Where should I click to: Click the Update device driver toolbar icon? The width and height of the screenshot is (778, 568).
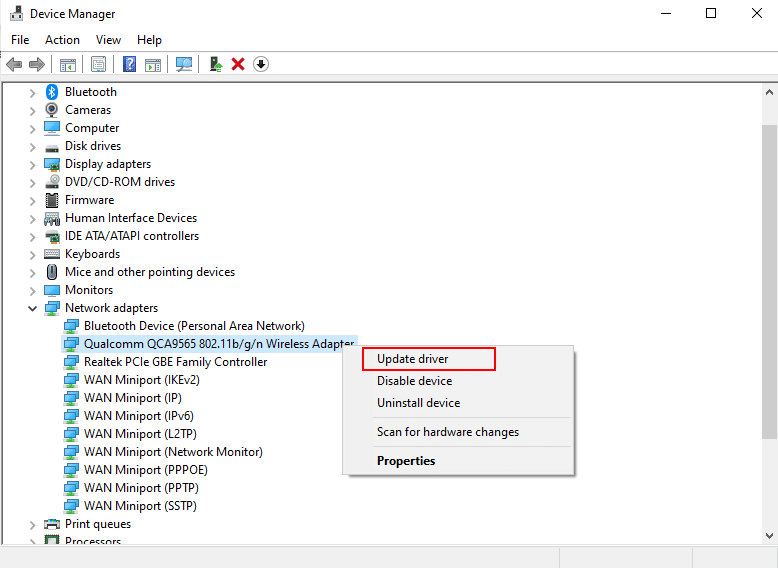coord(216,64)
